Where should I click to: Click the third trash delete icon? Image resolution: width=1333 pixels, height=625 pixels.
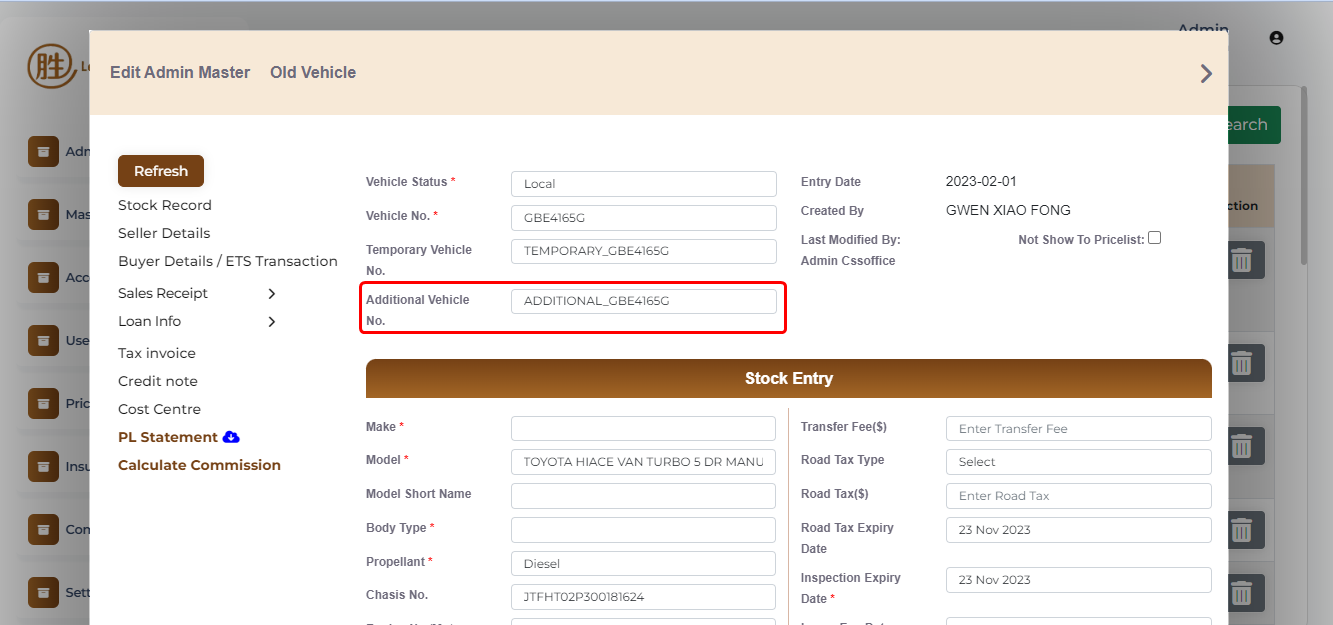click(x=1241, y=446)
